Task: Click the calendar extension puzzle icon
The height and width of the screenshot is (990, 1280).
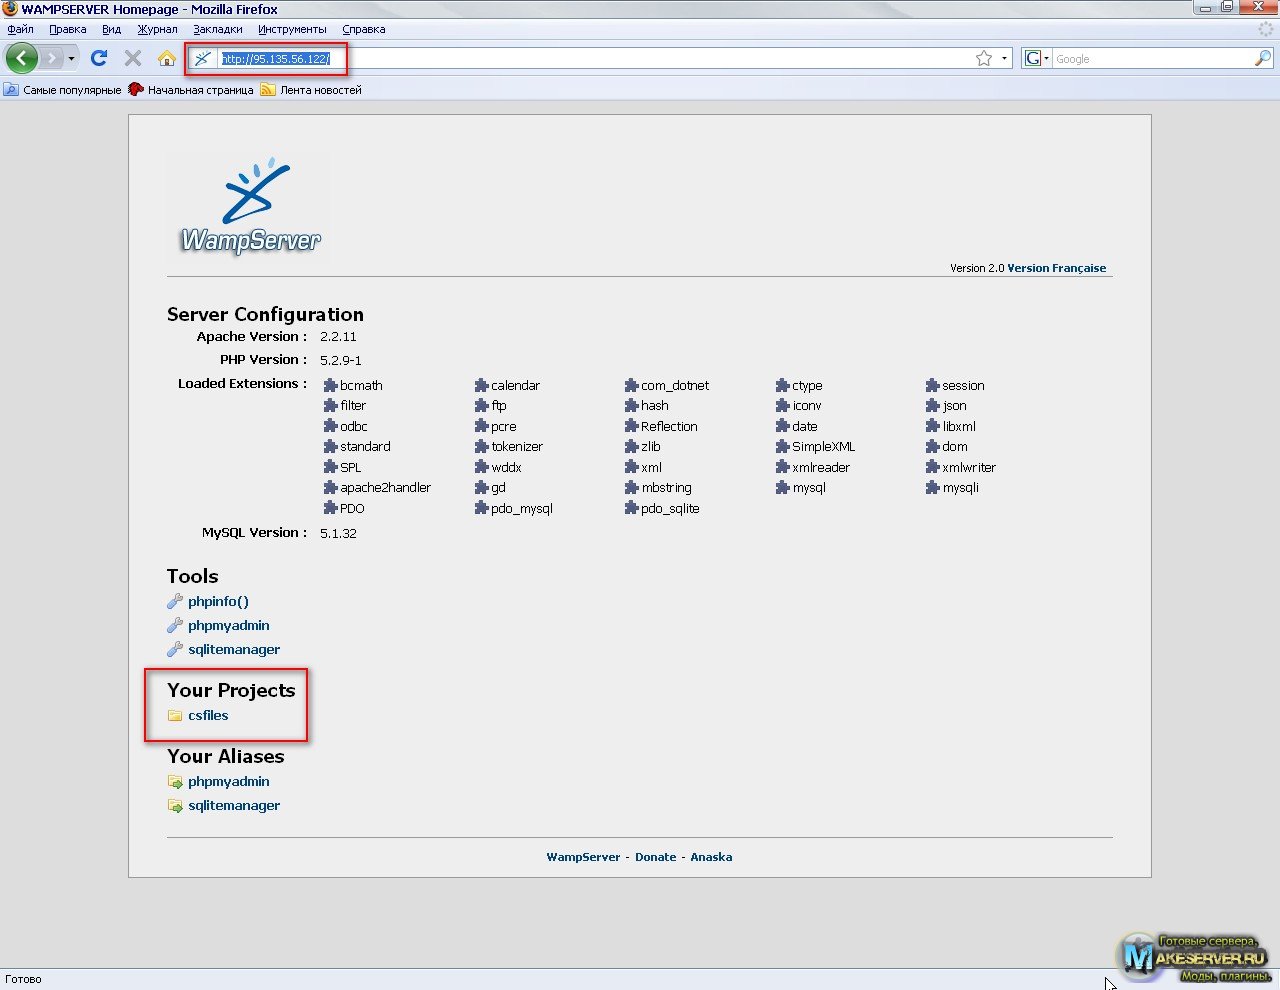Action: 481,385
